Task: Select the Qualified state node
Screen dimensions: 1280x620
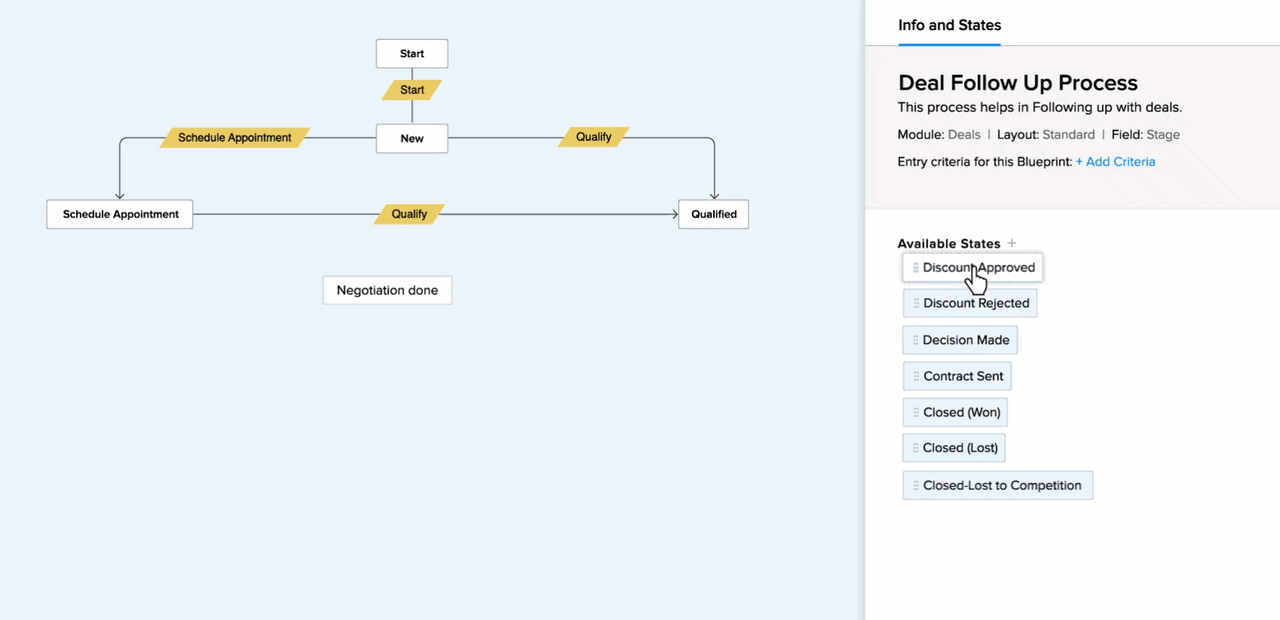Action: click(x=714, y=214)
